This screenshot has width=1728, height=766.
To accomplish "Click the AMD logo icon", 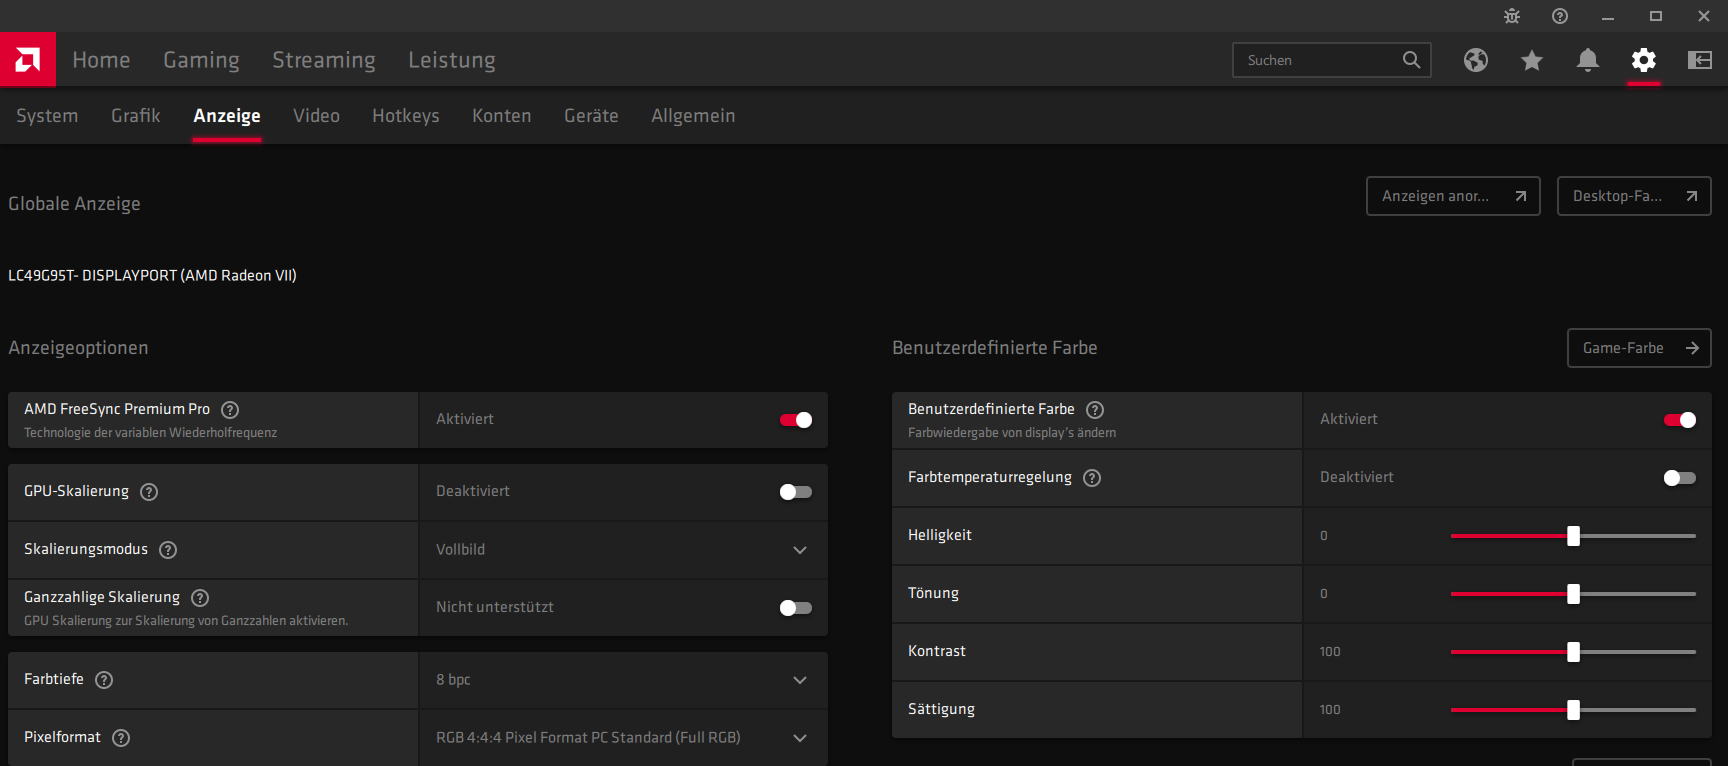I will (x=28, y=59).
